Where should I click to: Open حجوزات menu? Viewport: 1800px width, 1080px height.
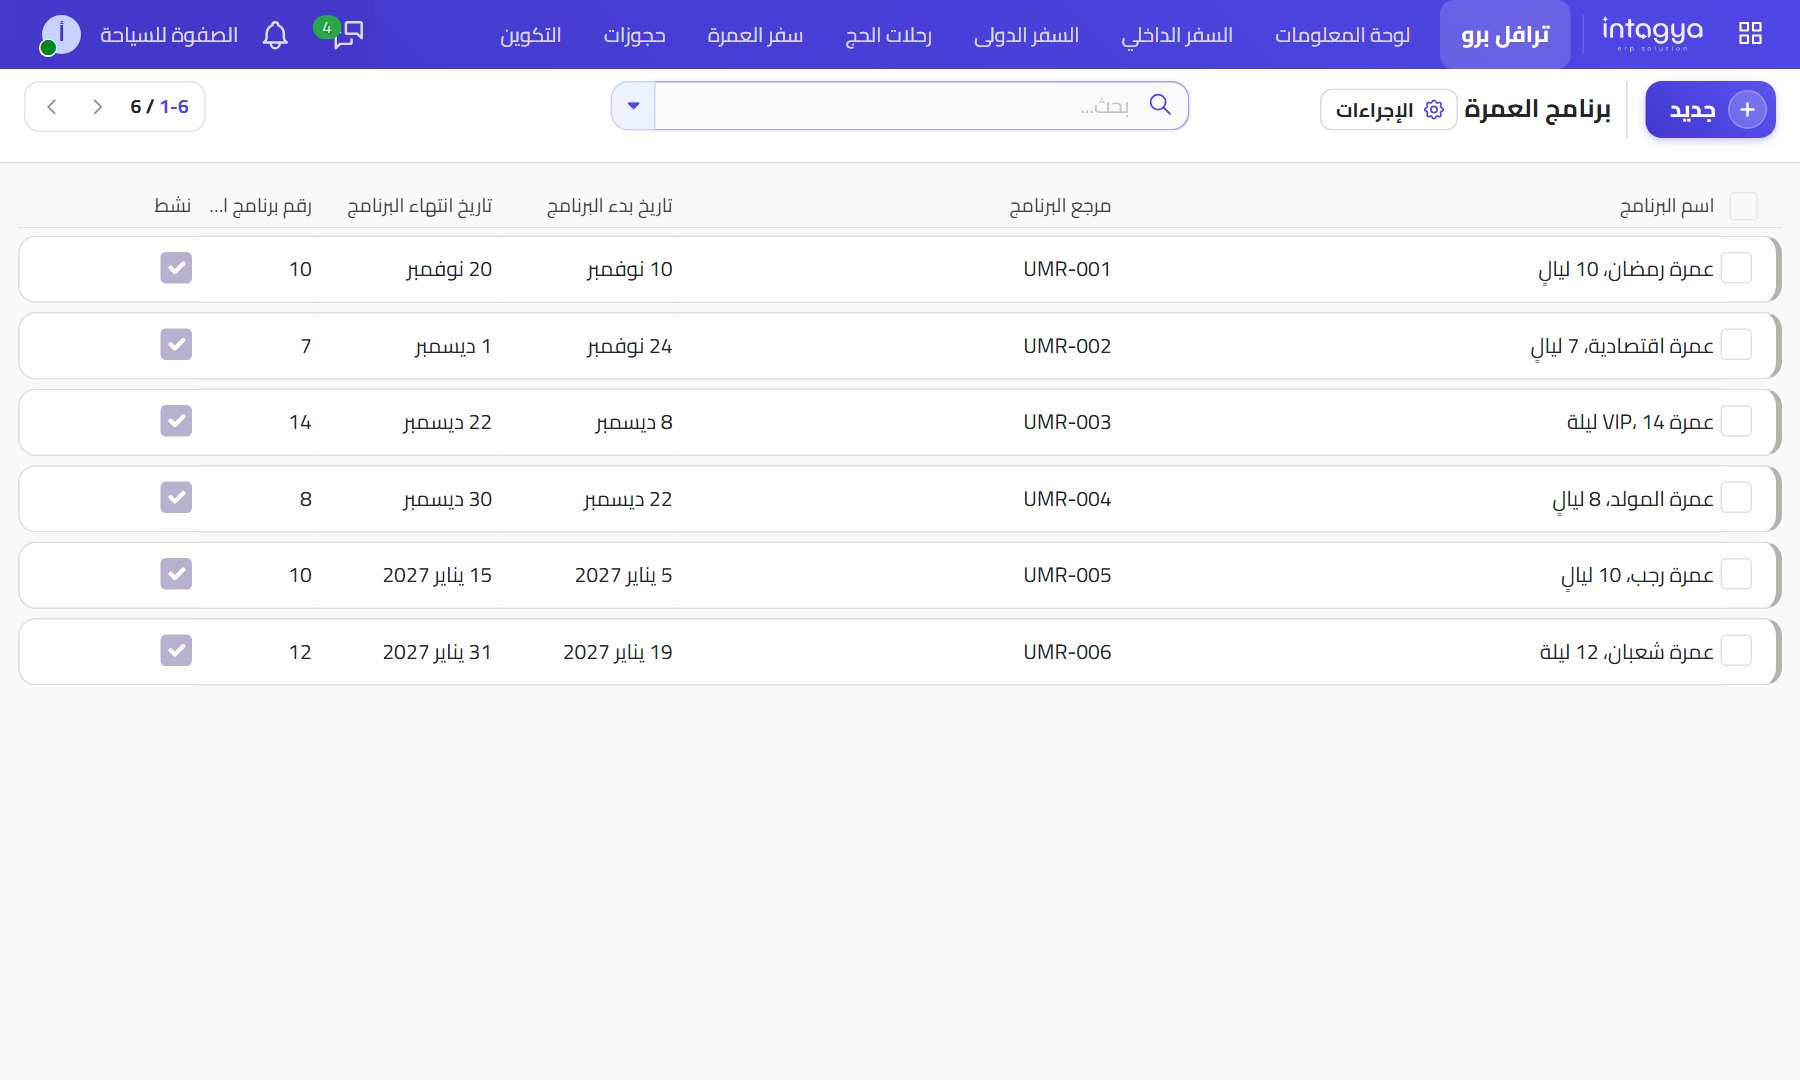[634, 35]
